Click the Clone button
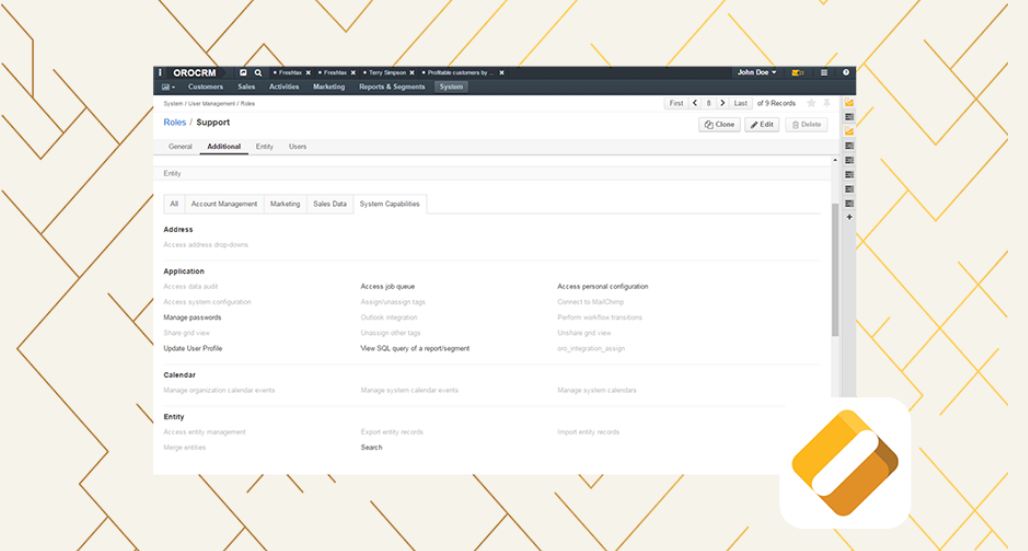Image resolution: width=1028 pixels, height=551 pixels. [x=719, y=125]
